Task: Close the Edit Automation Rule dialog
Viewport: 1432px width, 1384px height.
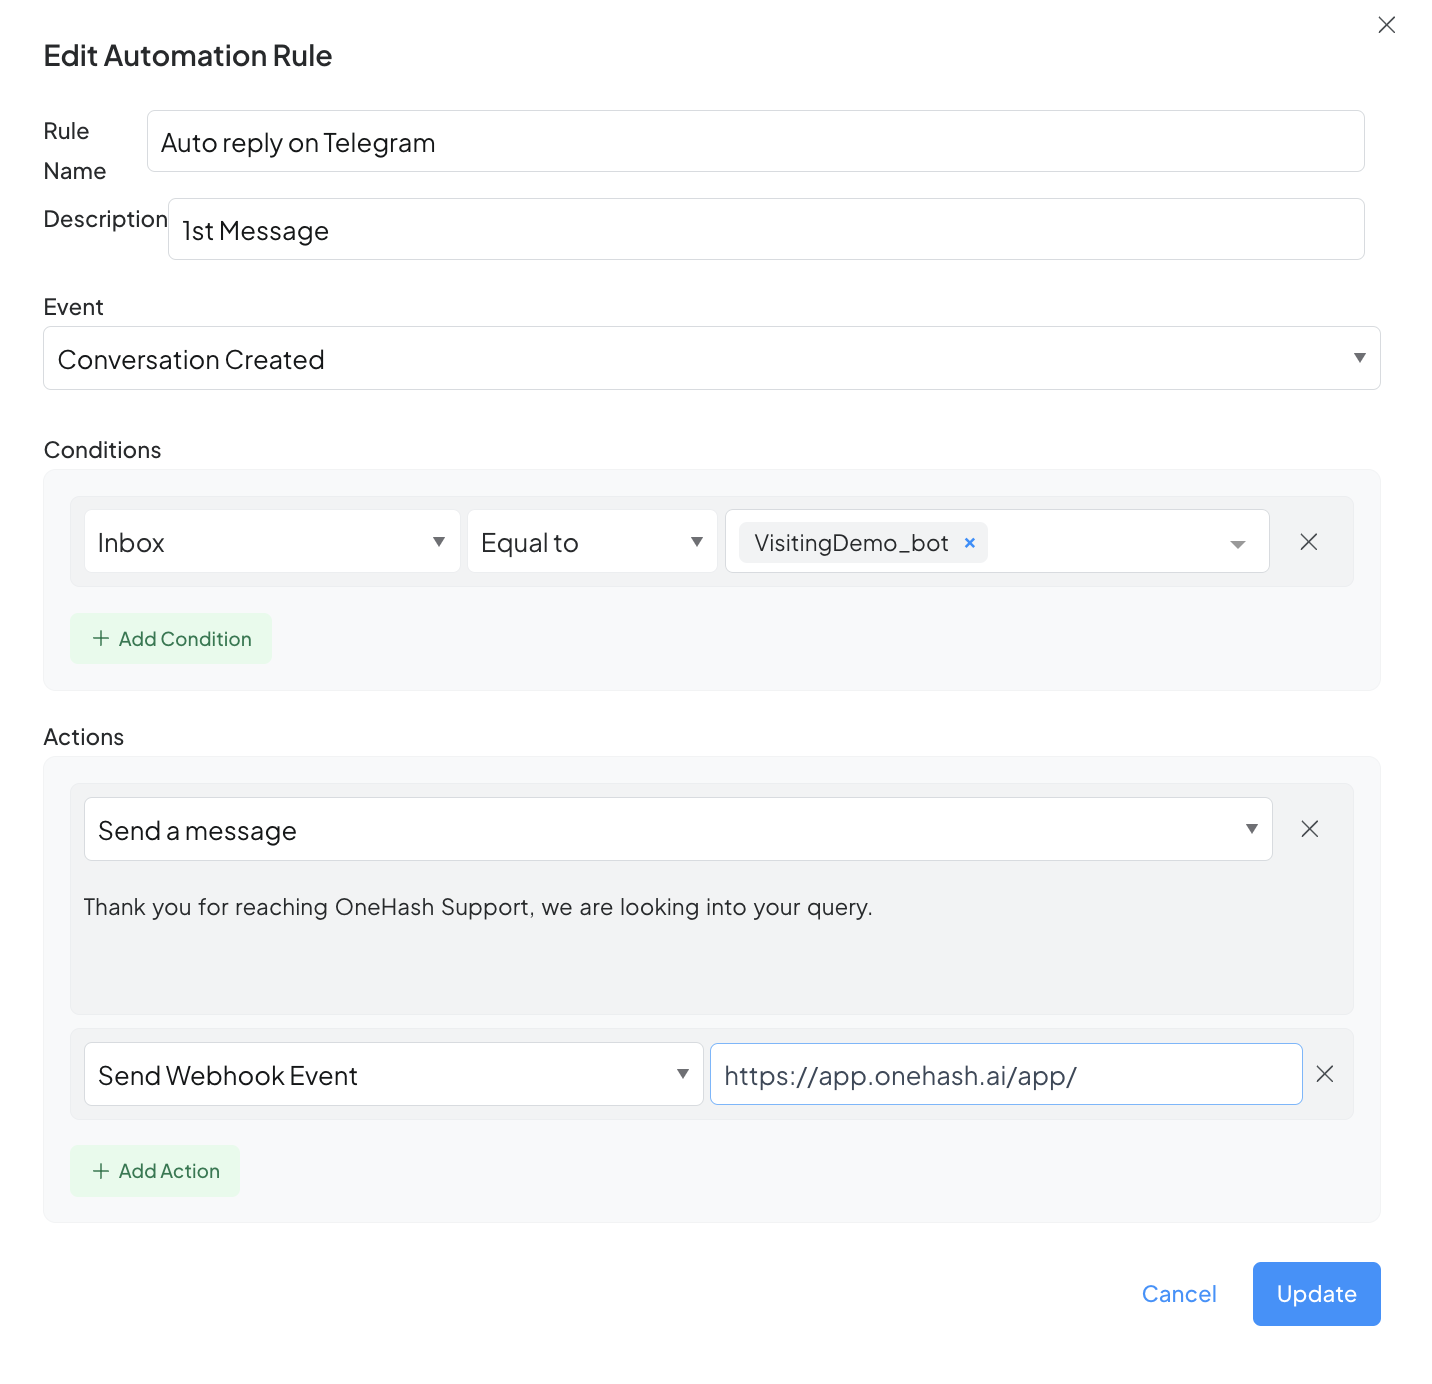Action: pos(1386,25)
